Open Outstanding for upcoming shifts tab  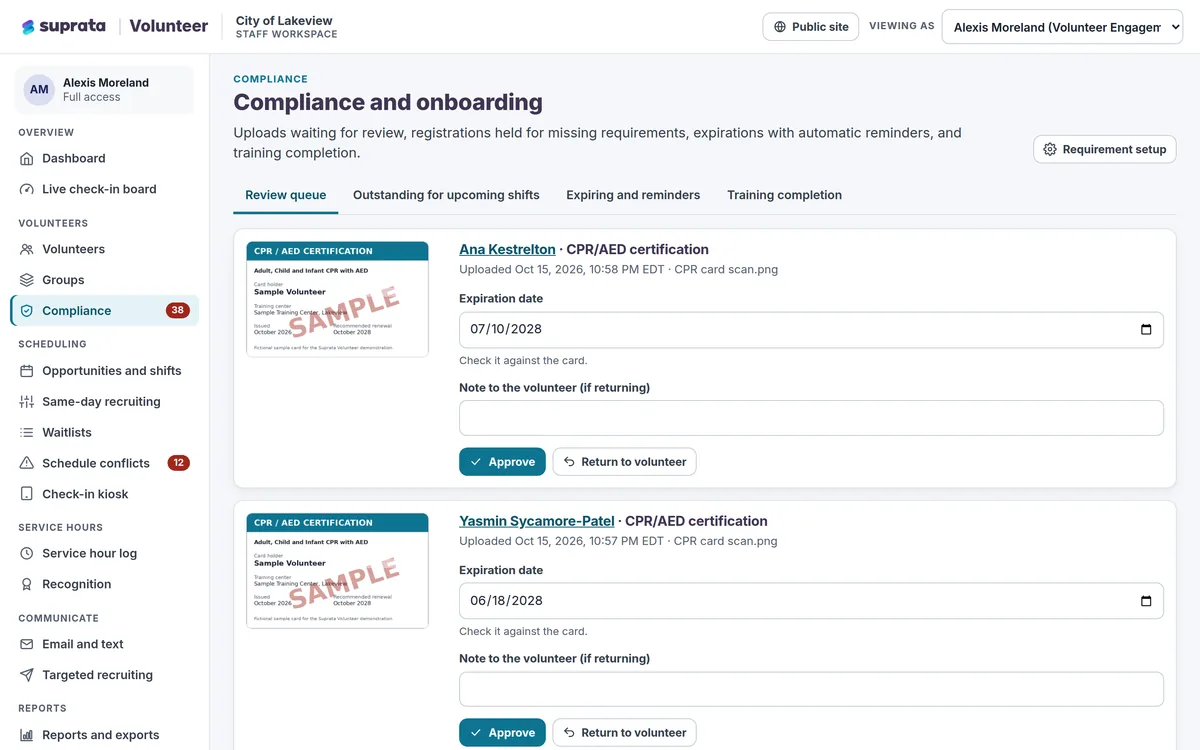(446, 195)
